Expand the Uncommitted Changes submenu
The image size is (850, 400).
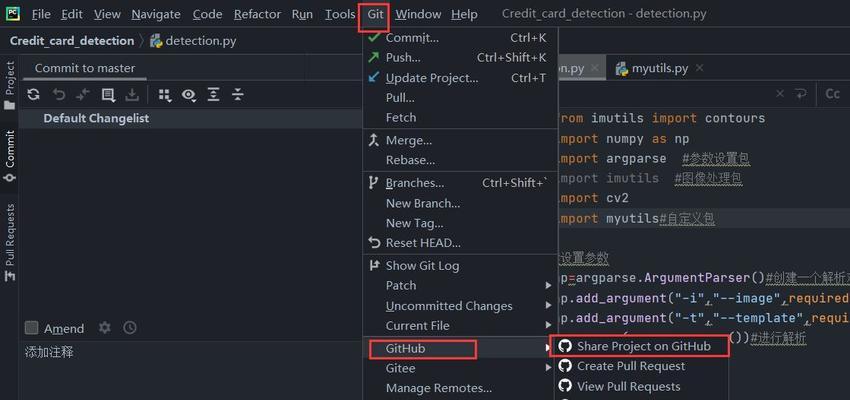tap(548, 306)
